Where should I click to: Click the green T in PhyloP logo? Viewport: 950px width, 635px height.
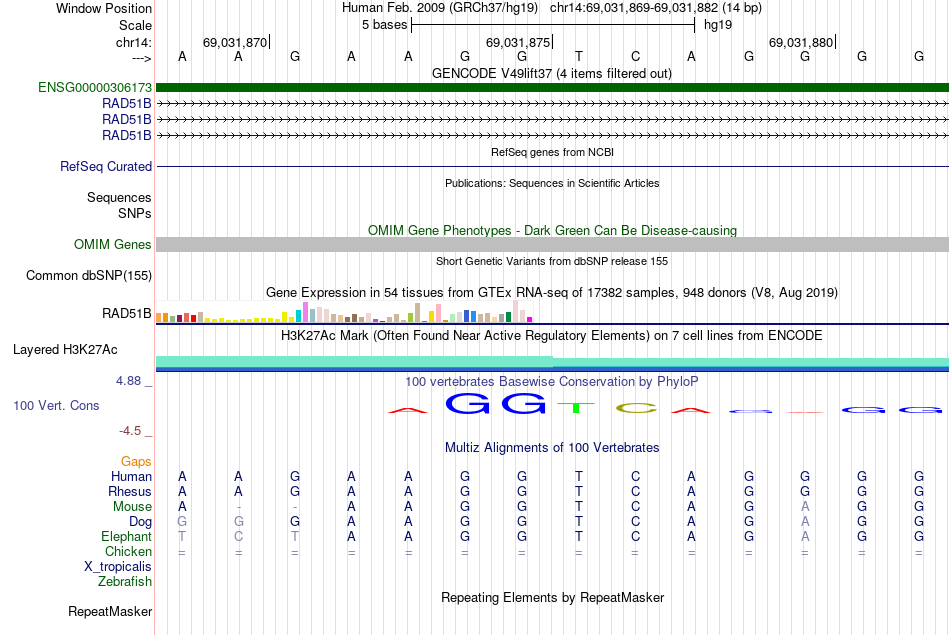[576, 408]
